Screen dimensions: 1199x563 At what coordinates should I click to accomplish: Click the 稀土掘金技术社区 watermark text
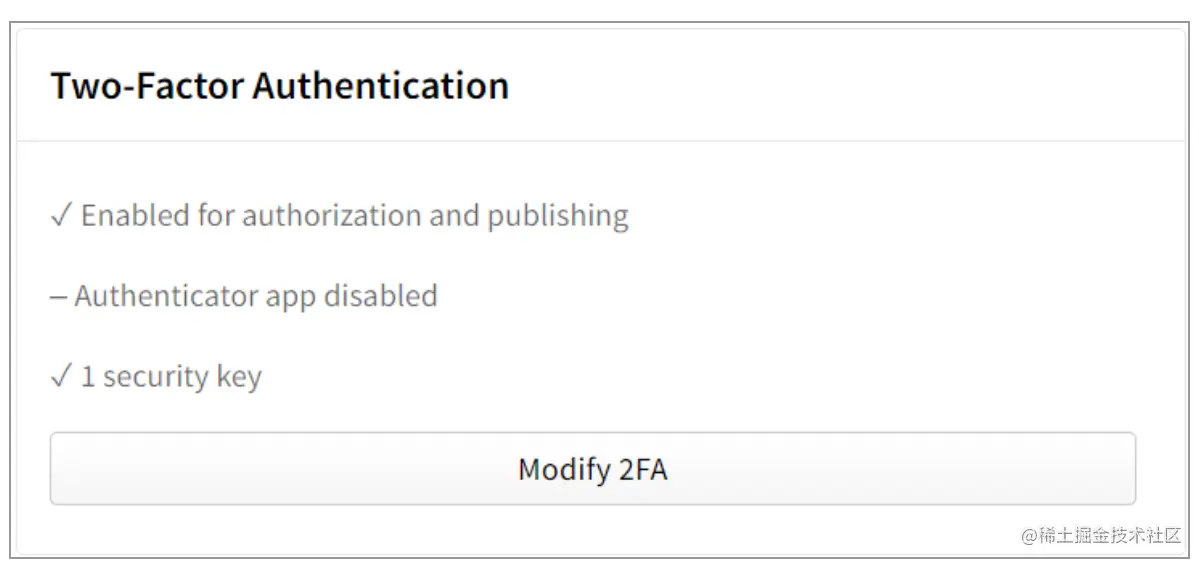(1110, 535)
